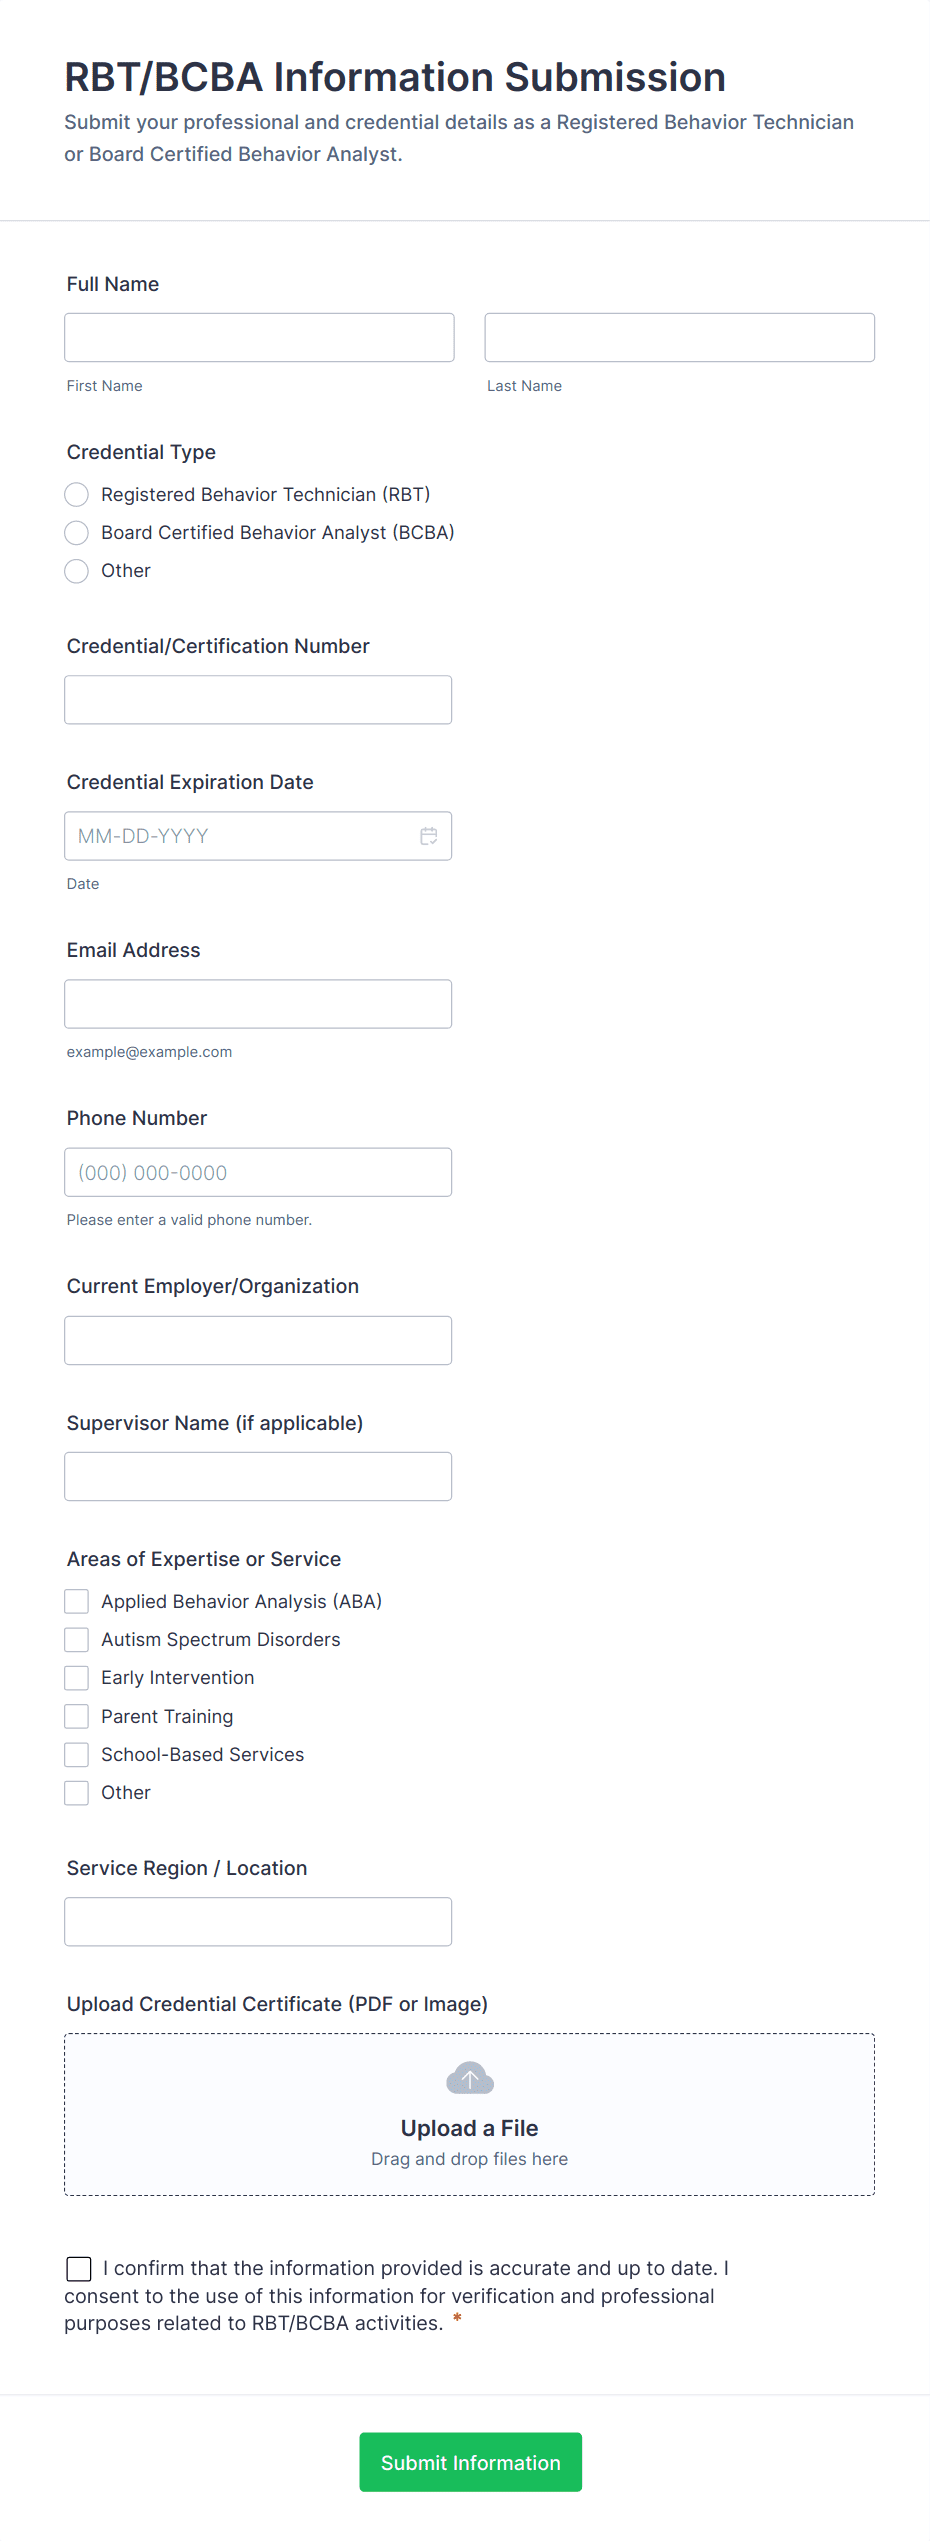Check Applied Behavior Analysis (ABA) box
The height and width of the screenshot is (2541, 930).
77,1602
